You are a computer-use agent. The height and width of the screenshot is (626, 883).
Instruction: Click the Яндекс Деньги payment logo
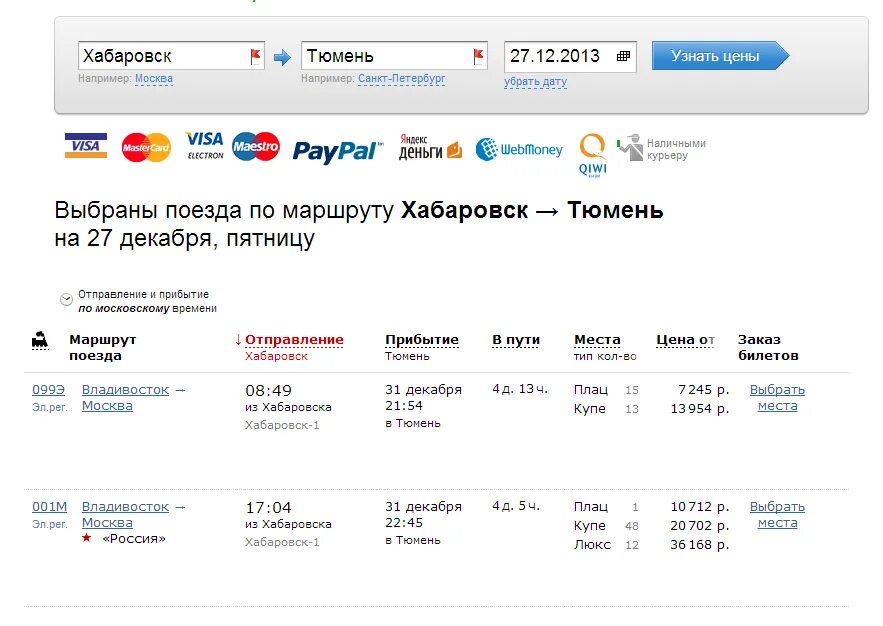coord(430,147)
